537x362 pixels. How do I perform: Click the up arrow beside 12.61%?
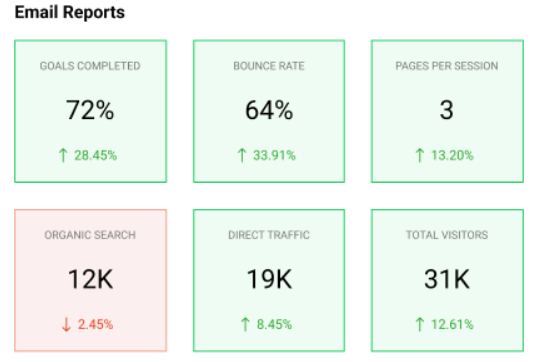[x=420, y=324]
